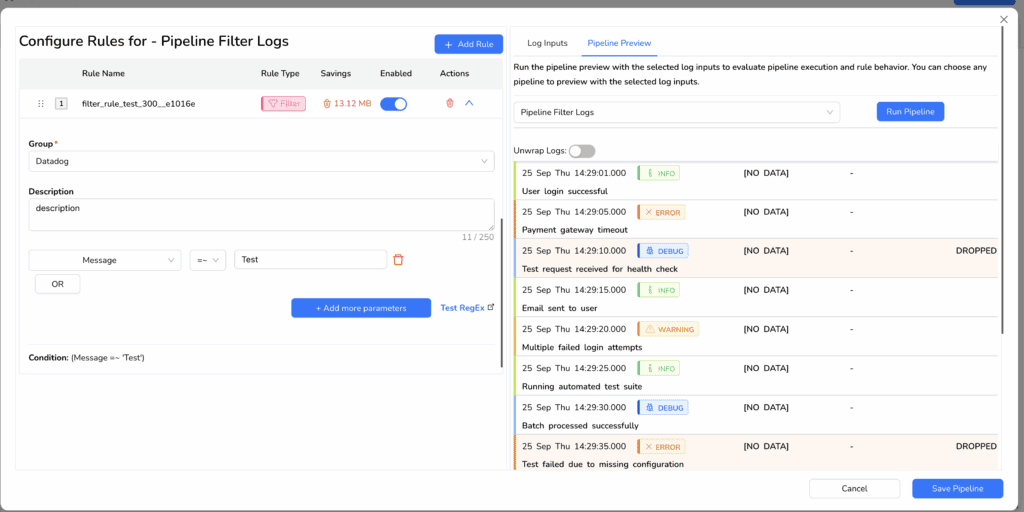Delete the filter_rule_test_300__e1016e rule

449,103
